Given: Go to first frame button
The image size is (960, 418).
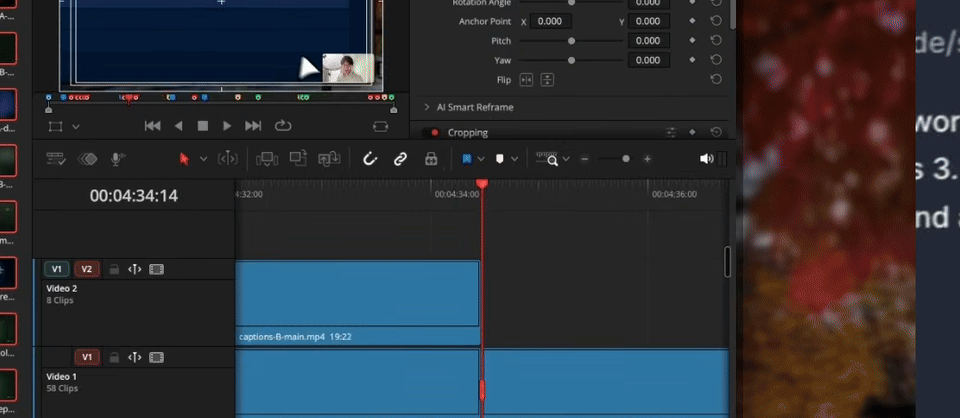Looking at the screenshot, I should pyautogui.click(x=152, y=126).
